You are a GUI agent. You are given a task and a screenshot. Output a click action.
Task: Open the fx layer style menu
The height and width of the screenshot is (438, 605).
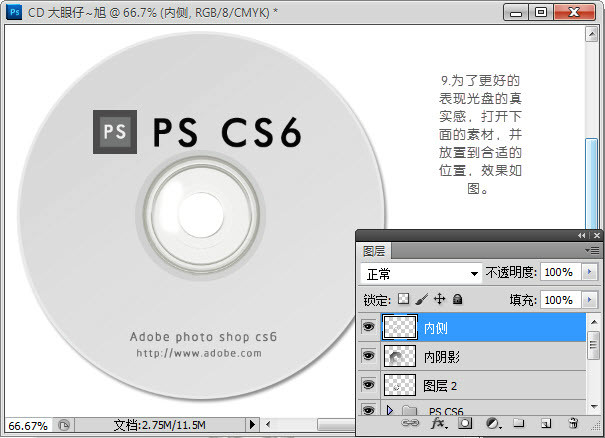click(438, 424)
